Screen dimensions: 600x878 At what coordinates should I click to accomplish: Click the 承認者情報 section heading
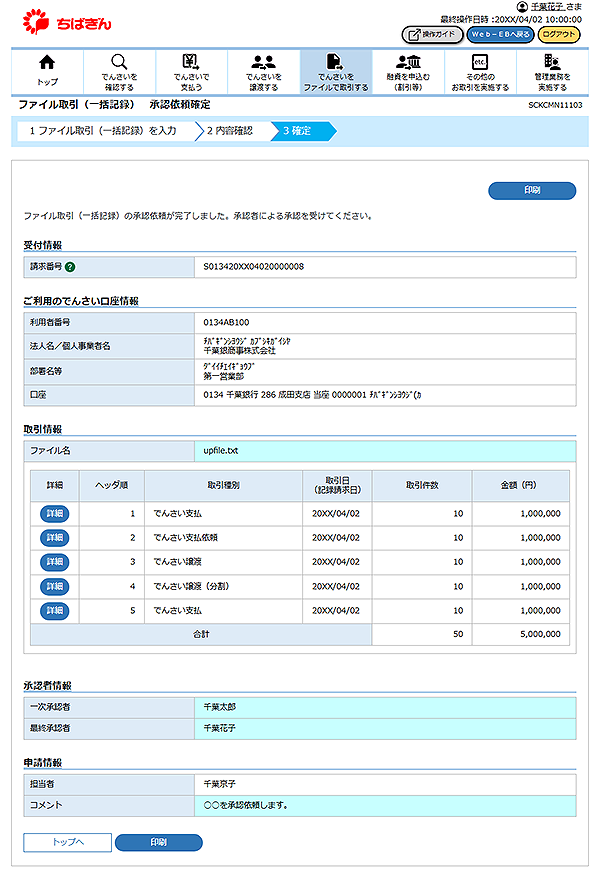48,686
